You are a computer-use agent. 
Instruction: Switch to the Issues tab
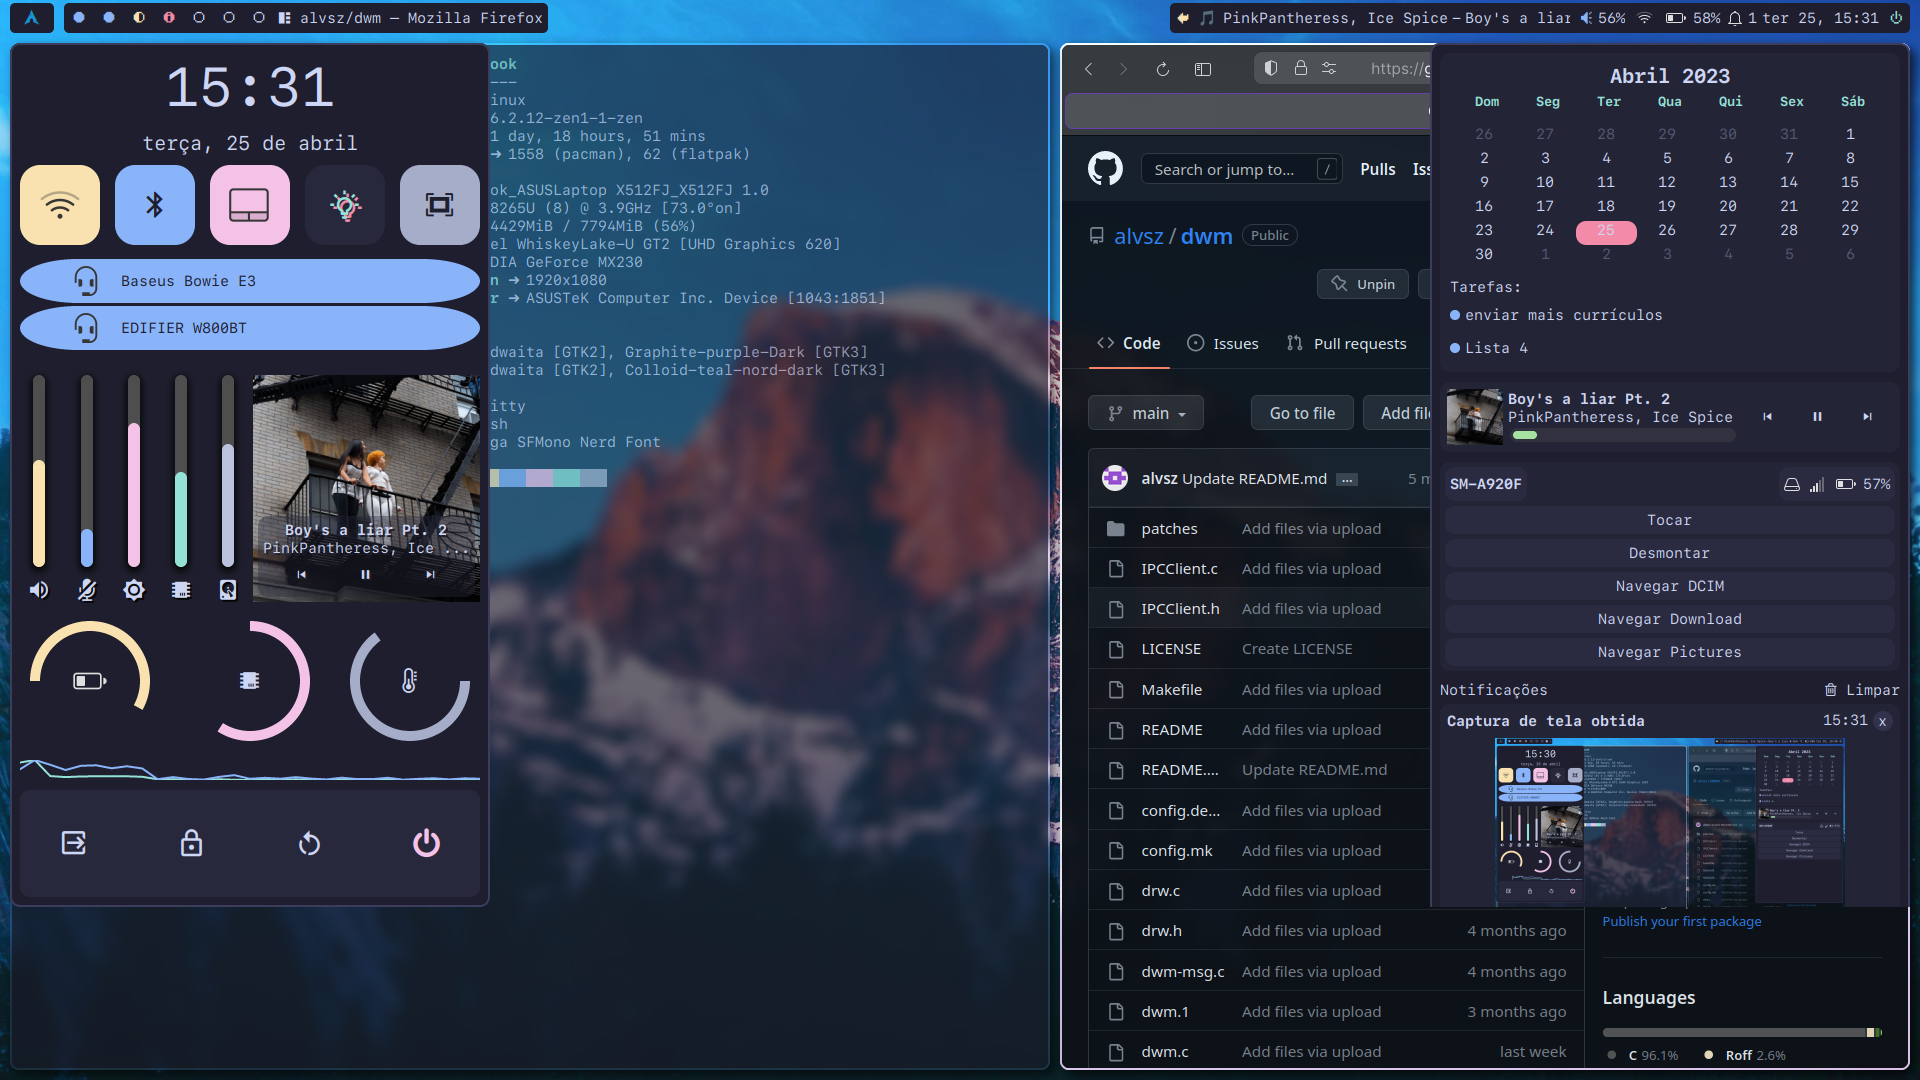point(1223,343)
